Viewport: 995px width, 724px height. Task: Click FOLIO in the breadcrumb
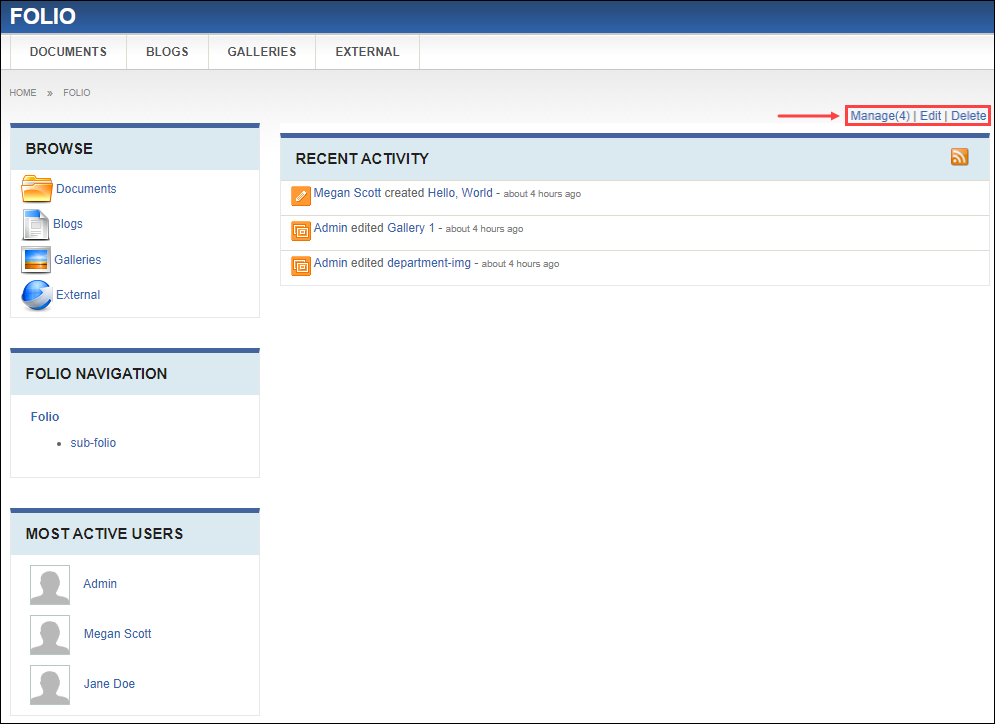(77, 93)
